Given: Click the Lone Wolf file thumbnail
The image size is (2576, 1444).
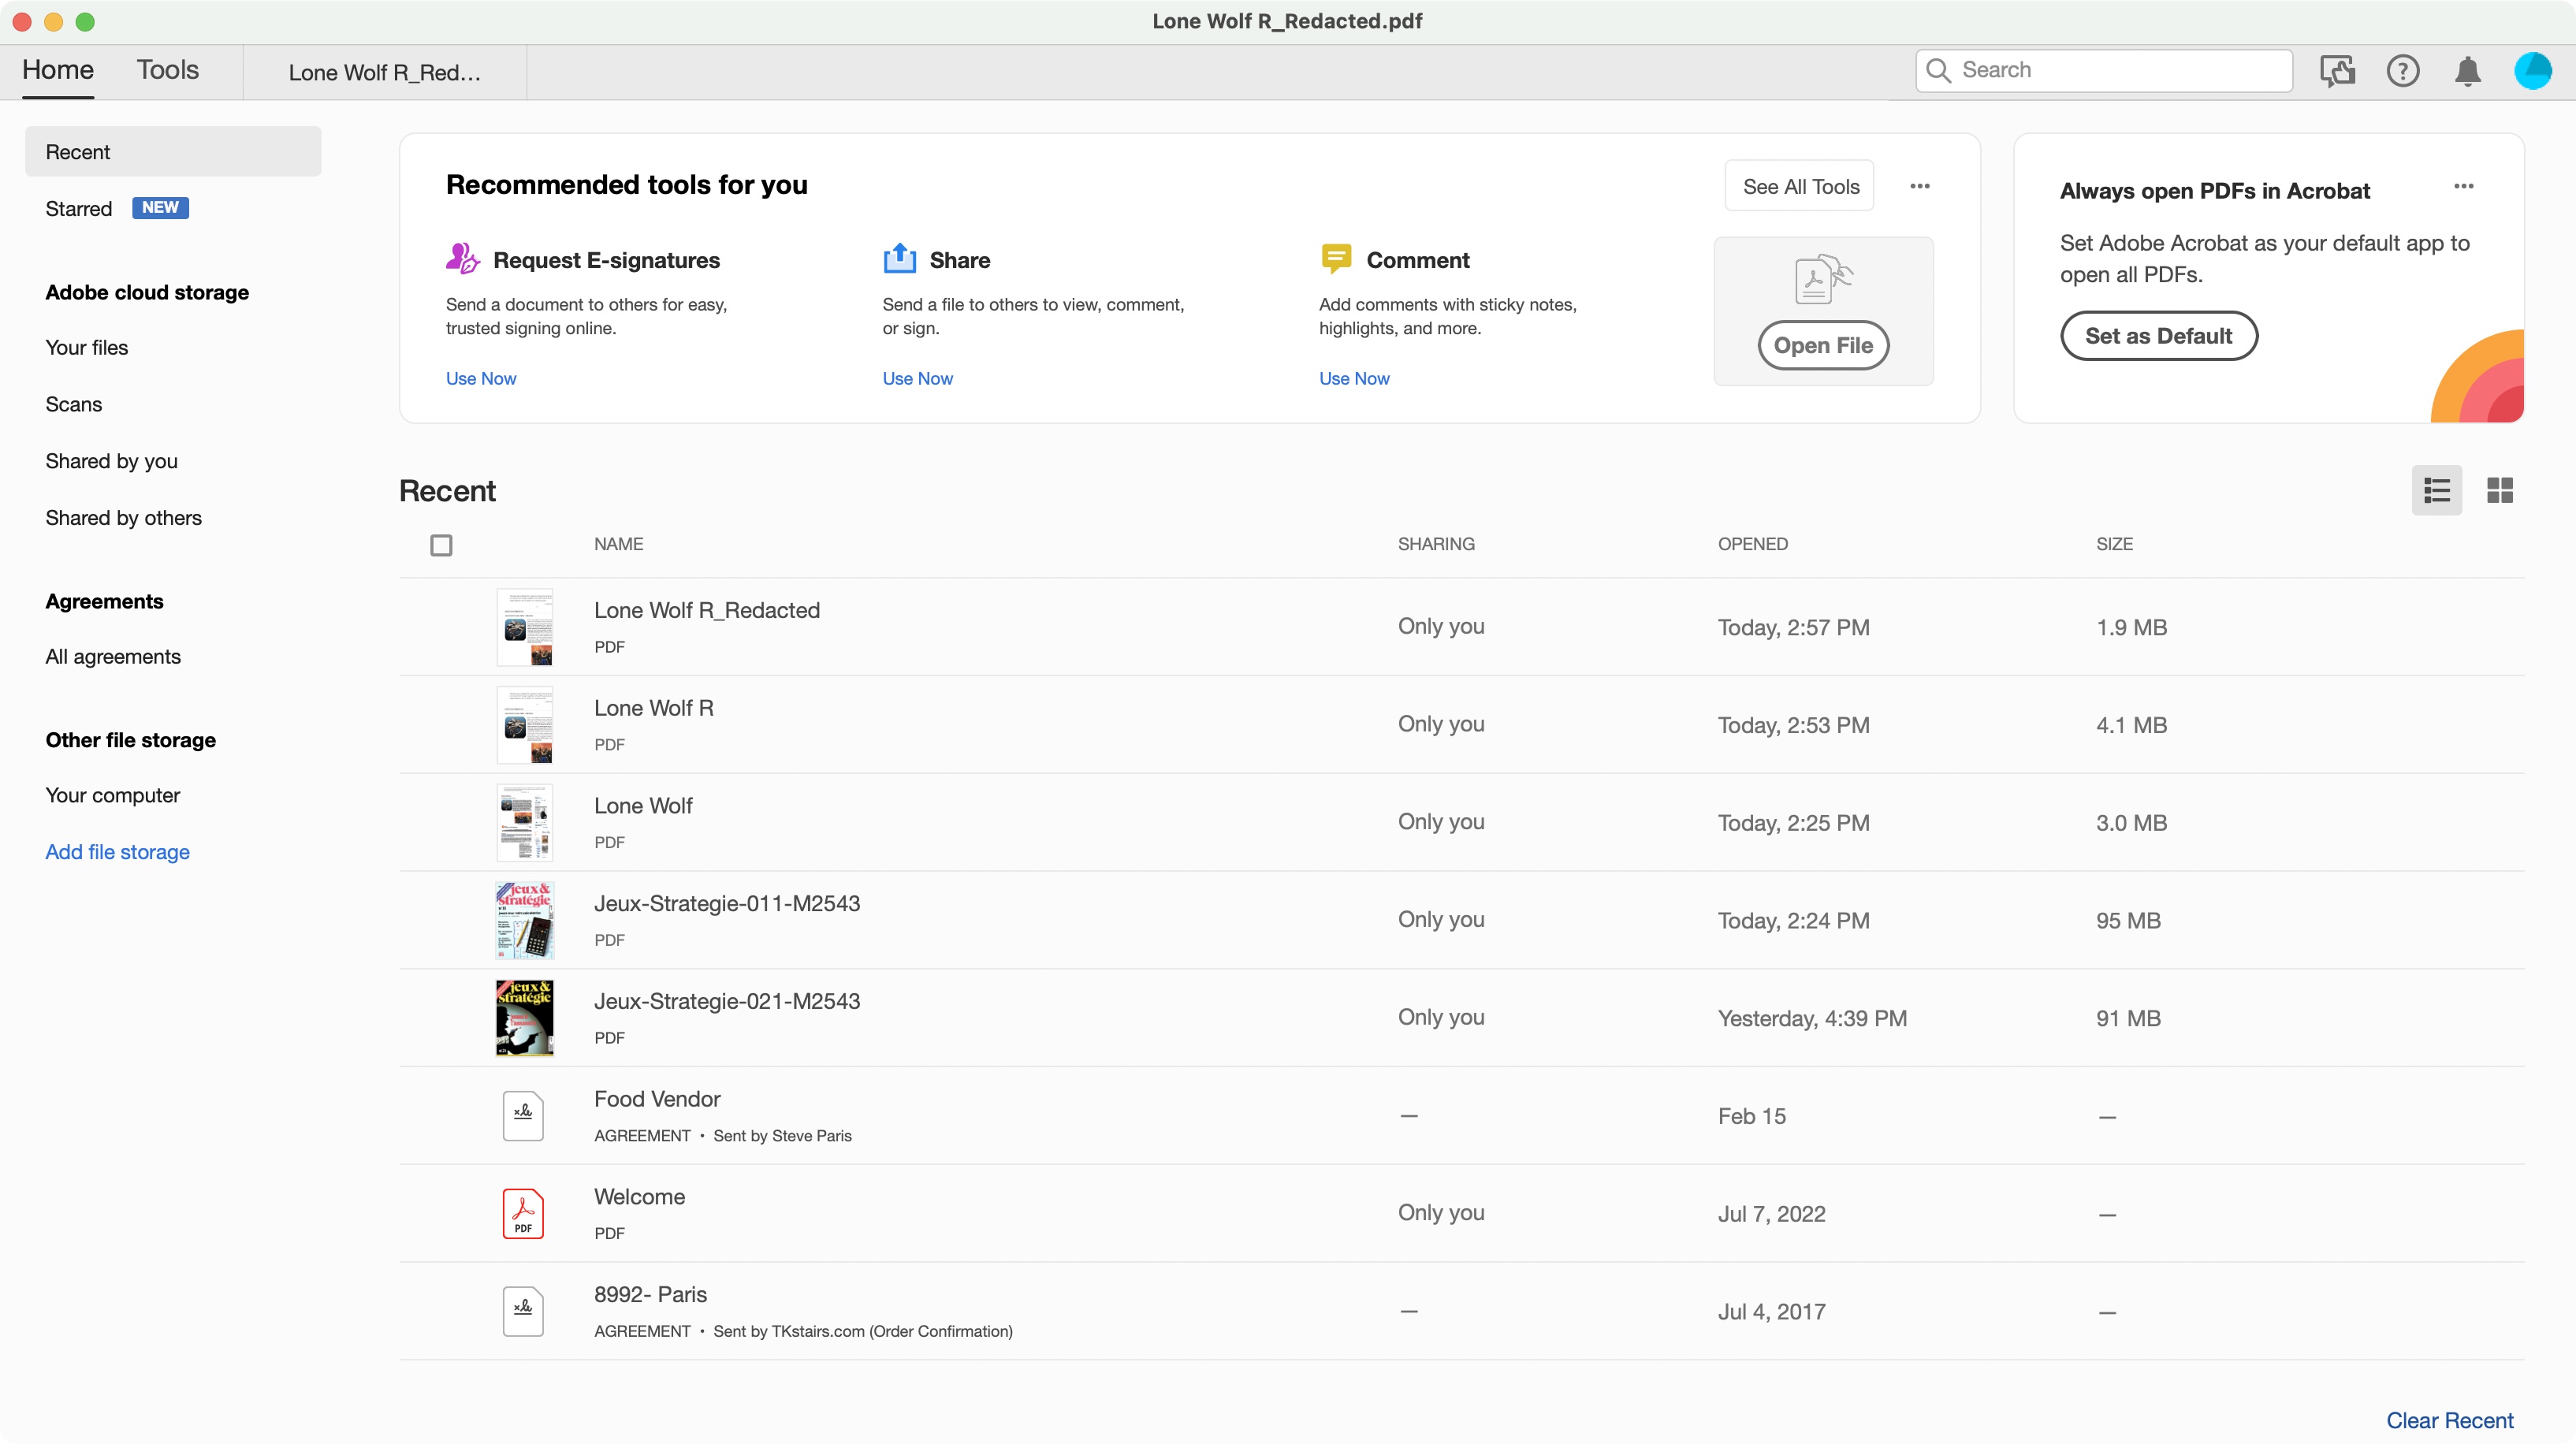Looking at the screenshot, I should 525,822.
